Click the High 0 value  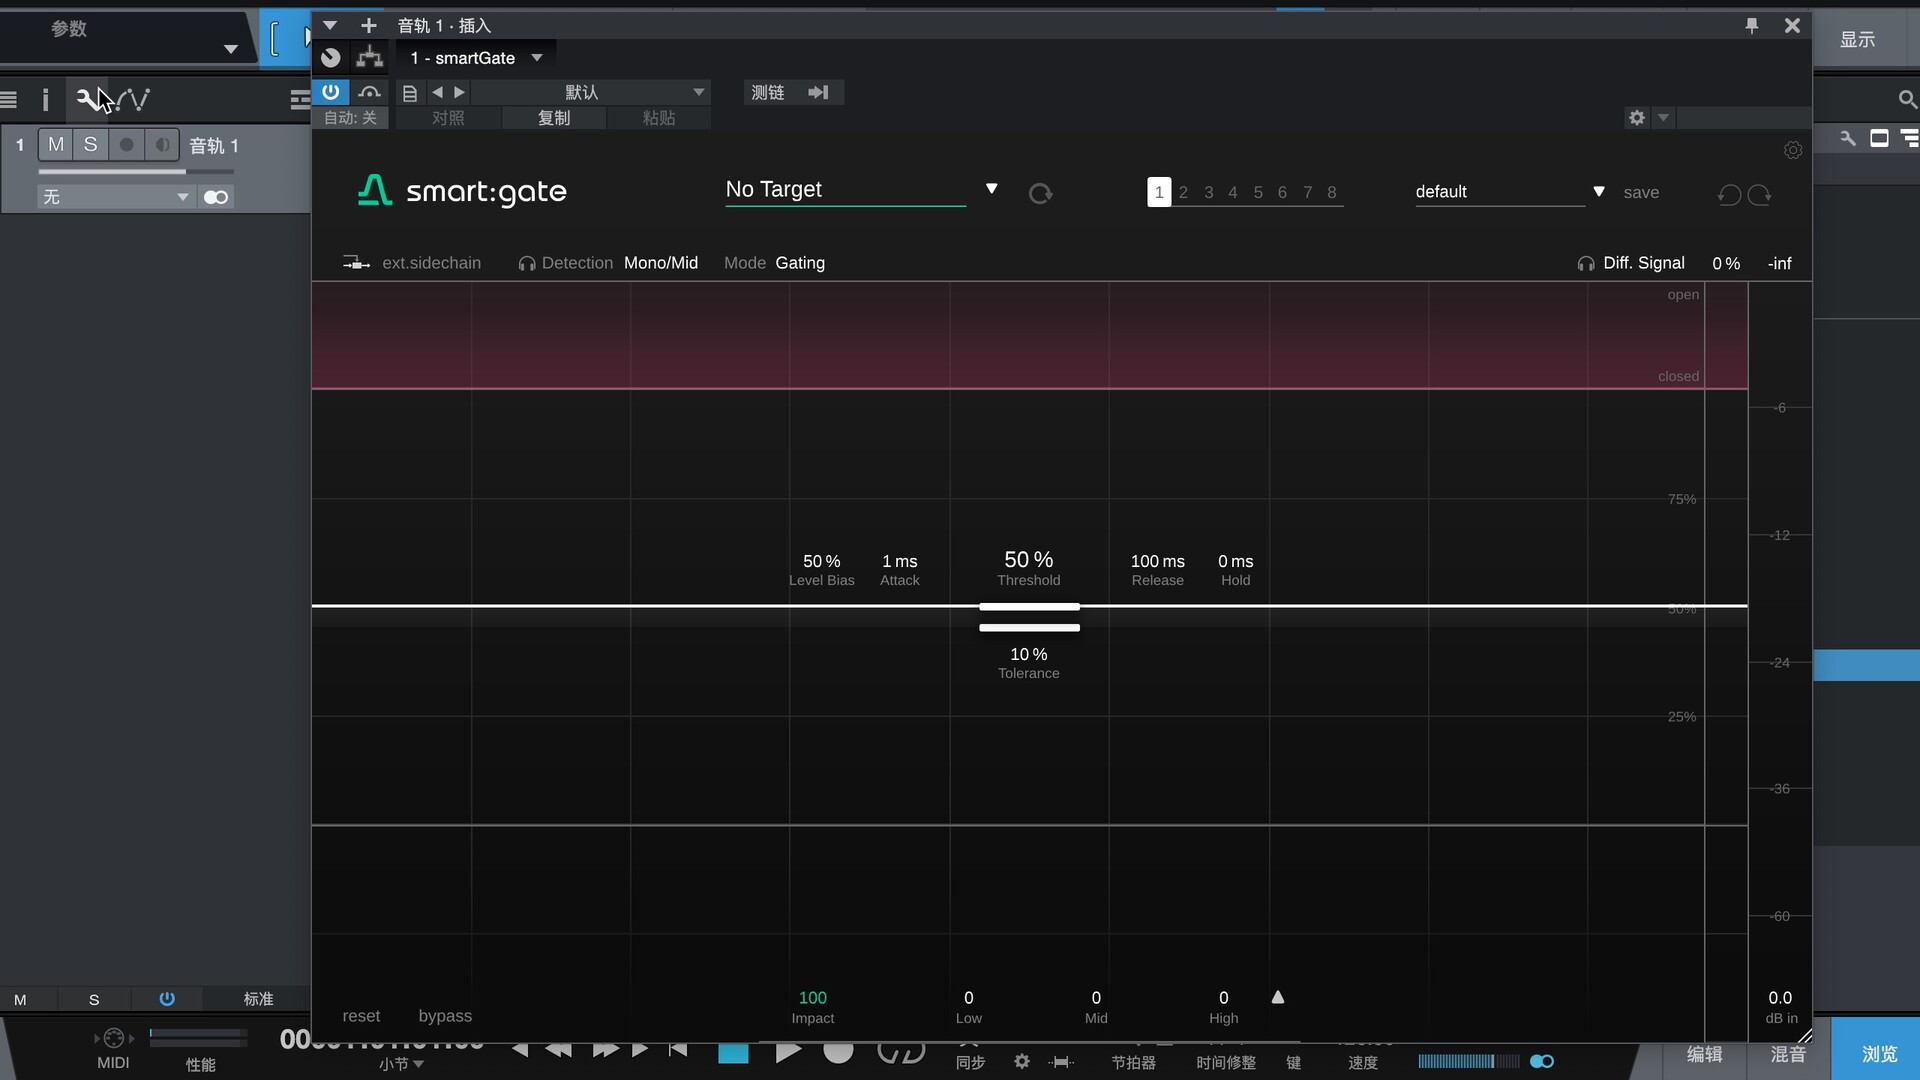(x=1223, y=997)
